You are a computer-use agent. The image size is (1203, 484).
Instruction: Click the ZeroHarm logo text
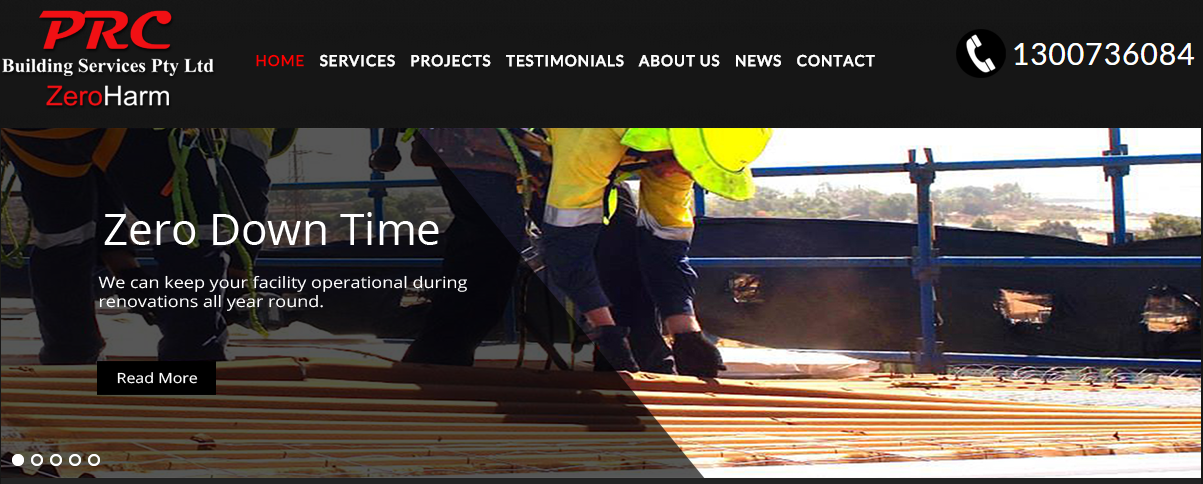pos(108,97)
